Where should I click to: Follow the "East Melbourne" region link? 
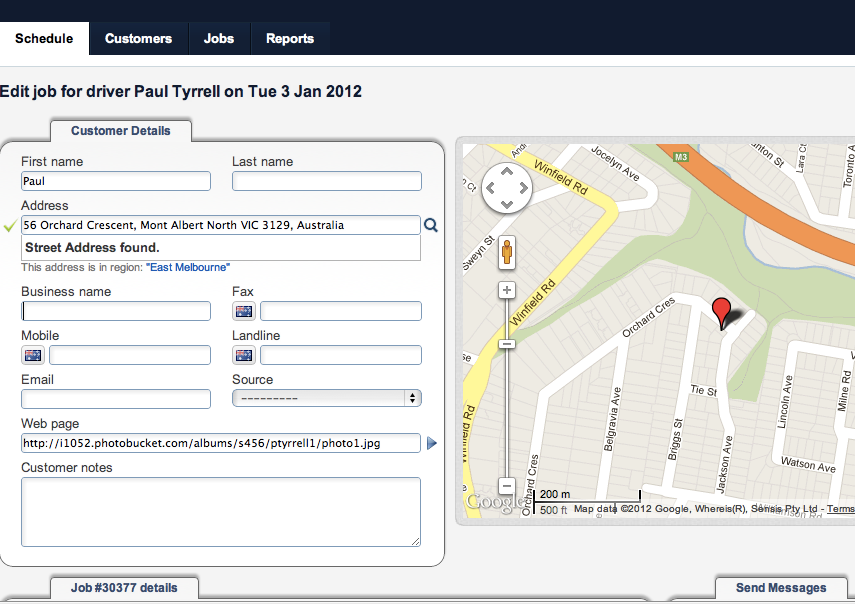188,267
